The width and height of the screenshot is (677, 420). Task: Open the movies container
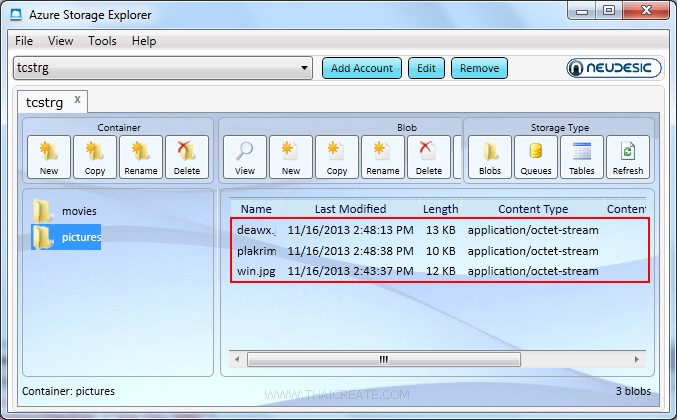[65, 211]
